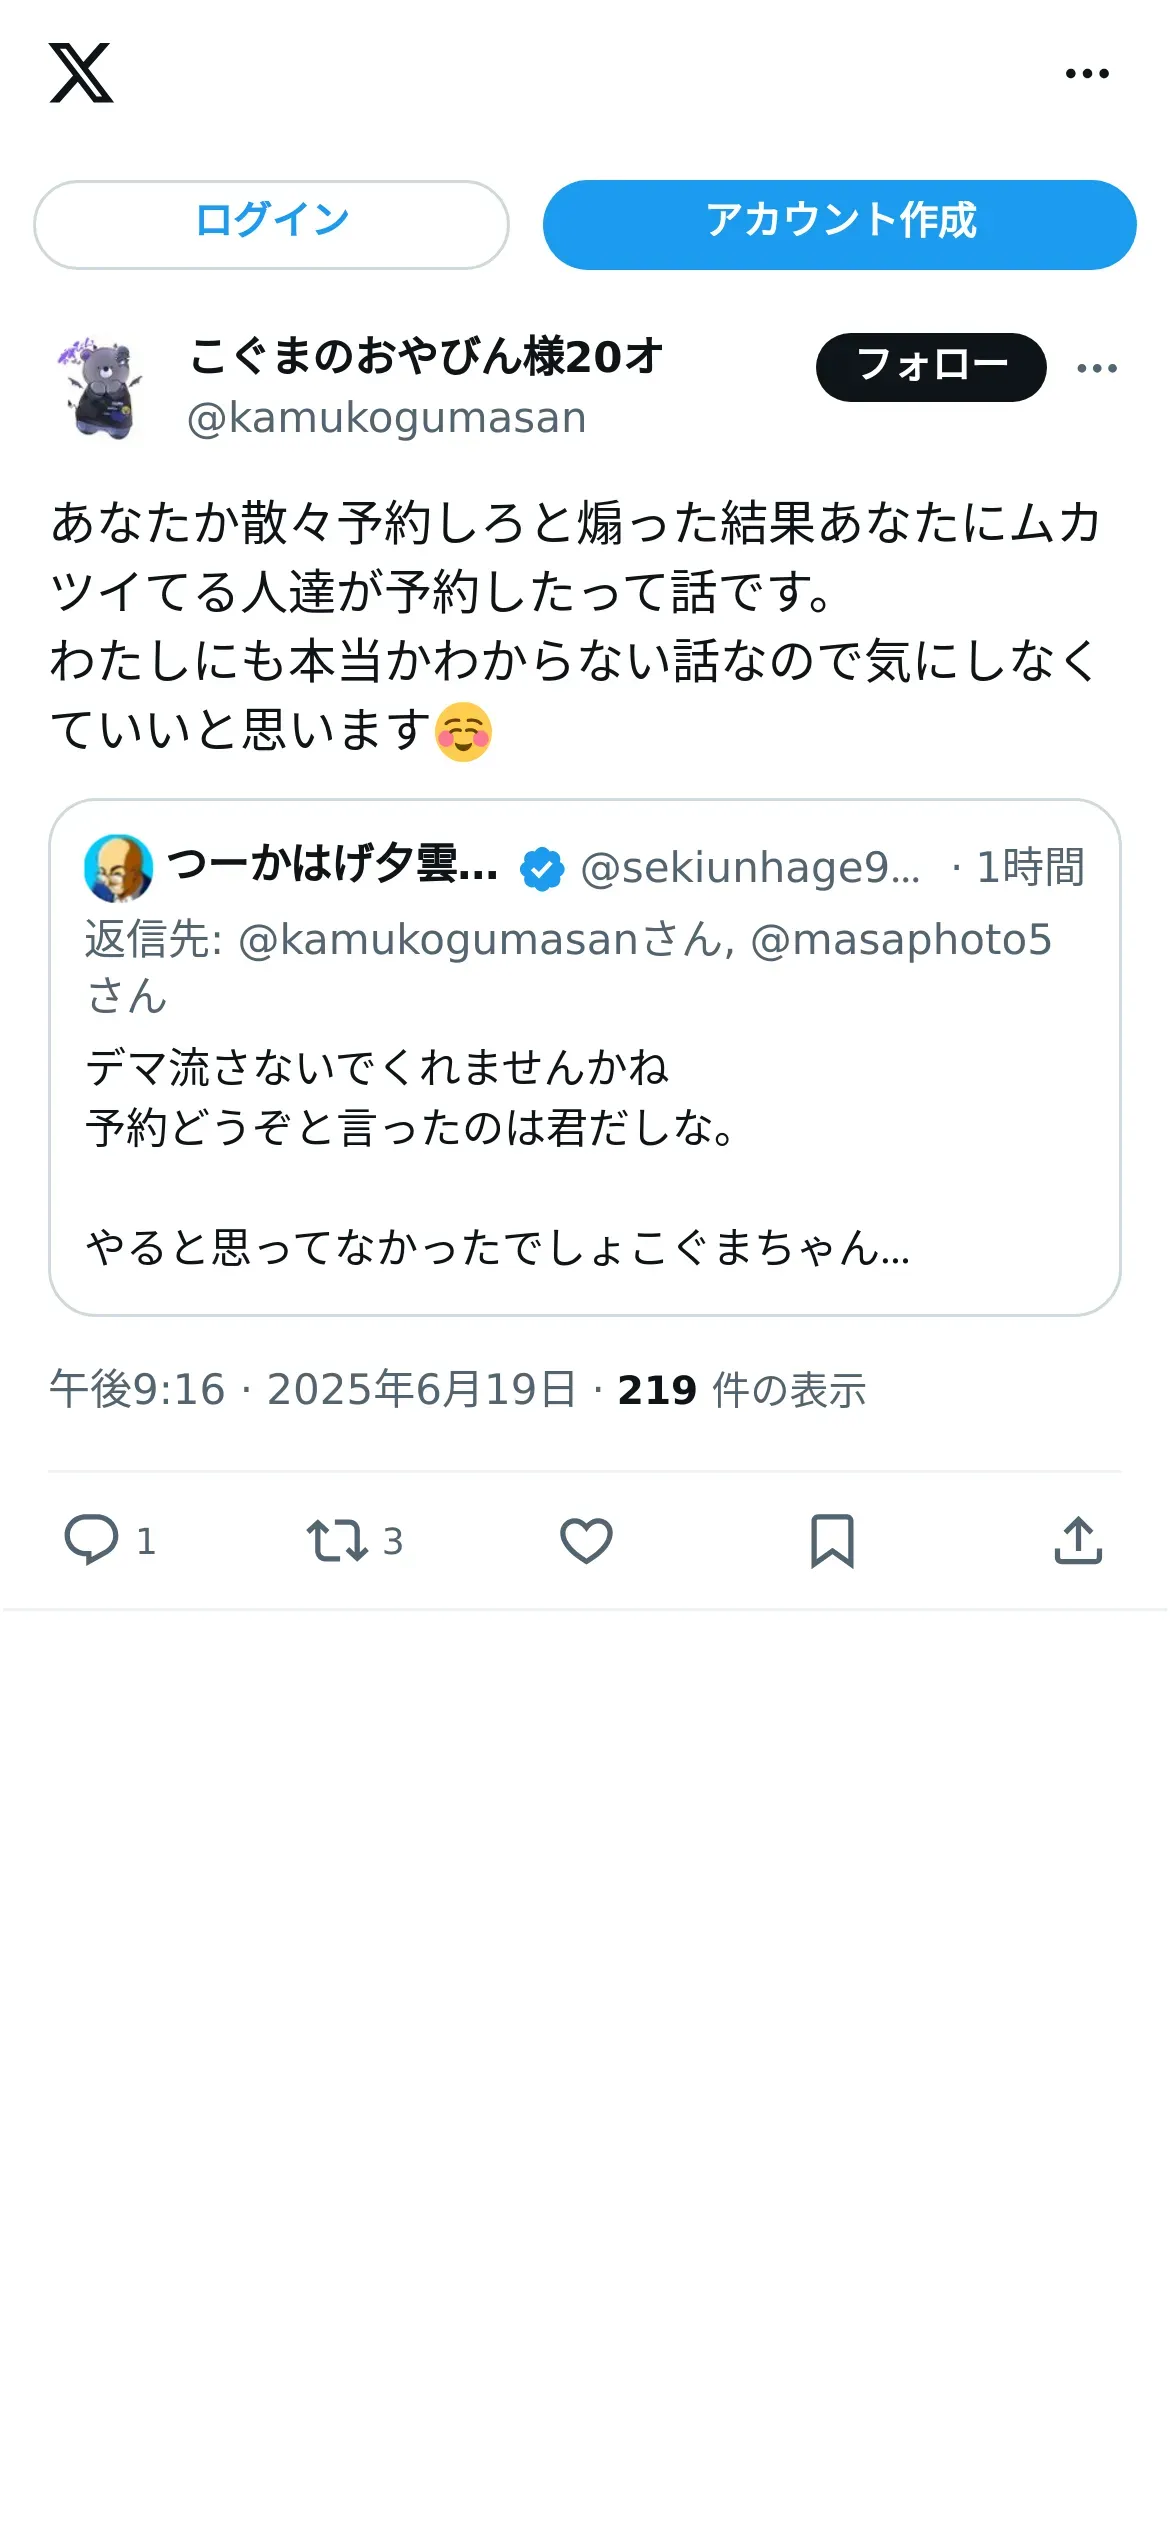
Task: Click the share upload icon
Action: pos(1078,1540)
